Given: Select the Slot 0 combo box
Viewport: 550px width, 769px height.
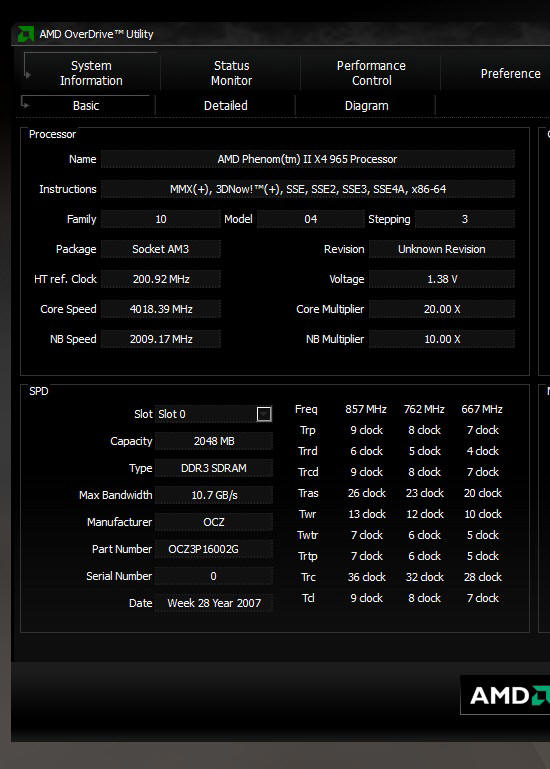Looking at the screenshot, I should coord(214,414).
